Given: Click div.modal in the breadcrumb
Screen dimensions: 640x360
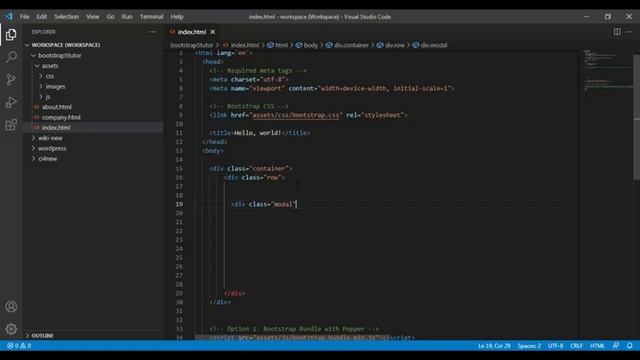Looking at the screenshot, I should tap(434, 45).
